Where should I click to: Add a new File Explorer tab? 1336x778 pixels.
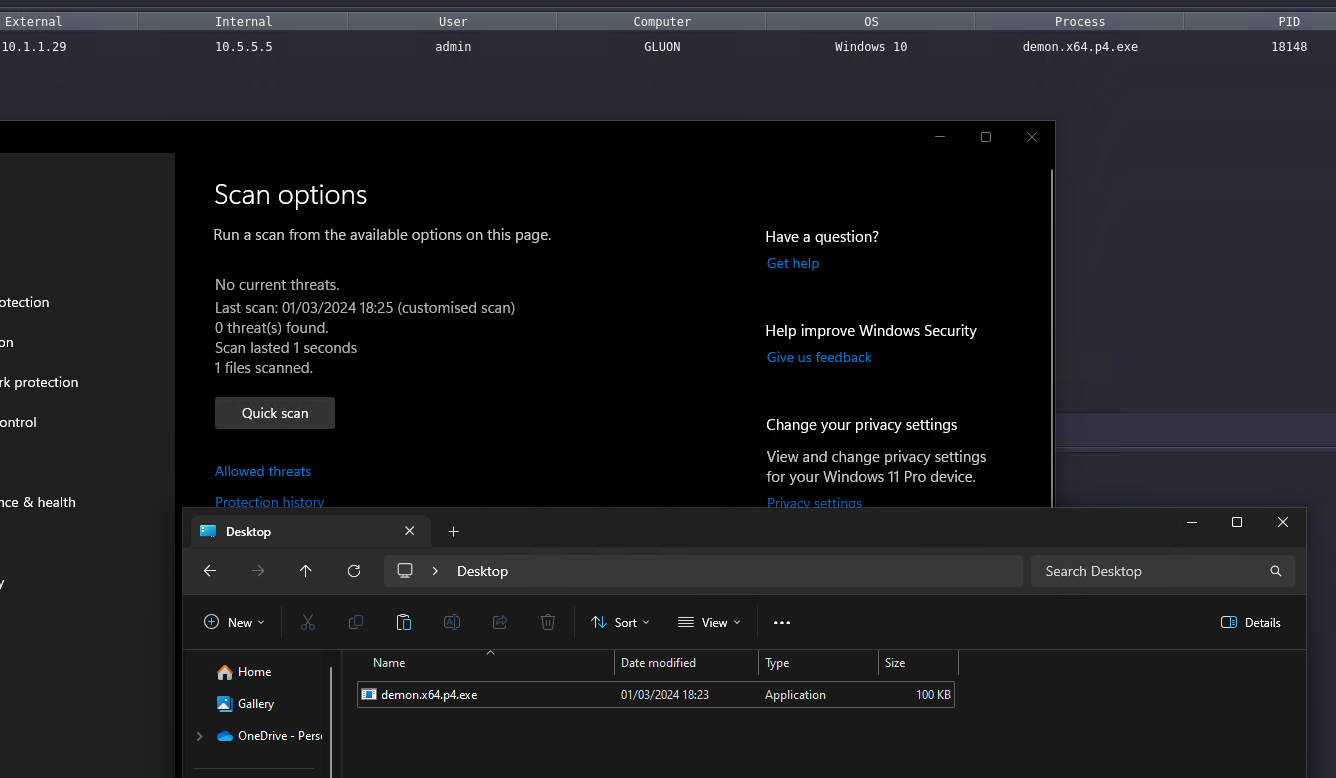point(453,531)
